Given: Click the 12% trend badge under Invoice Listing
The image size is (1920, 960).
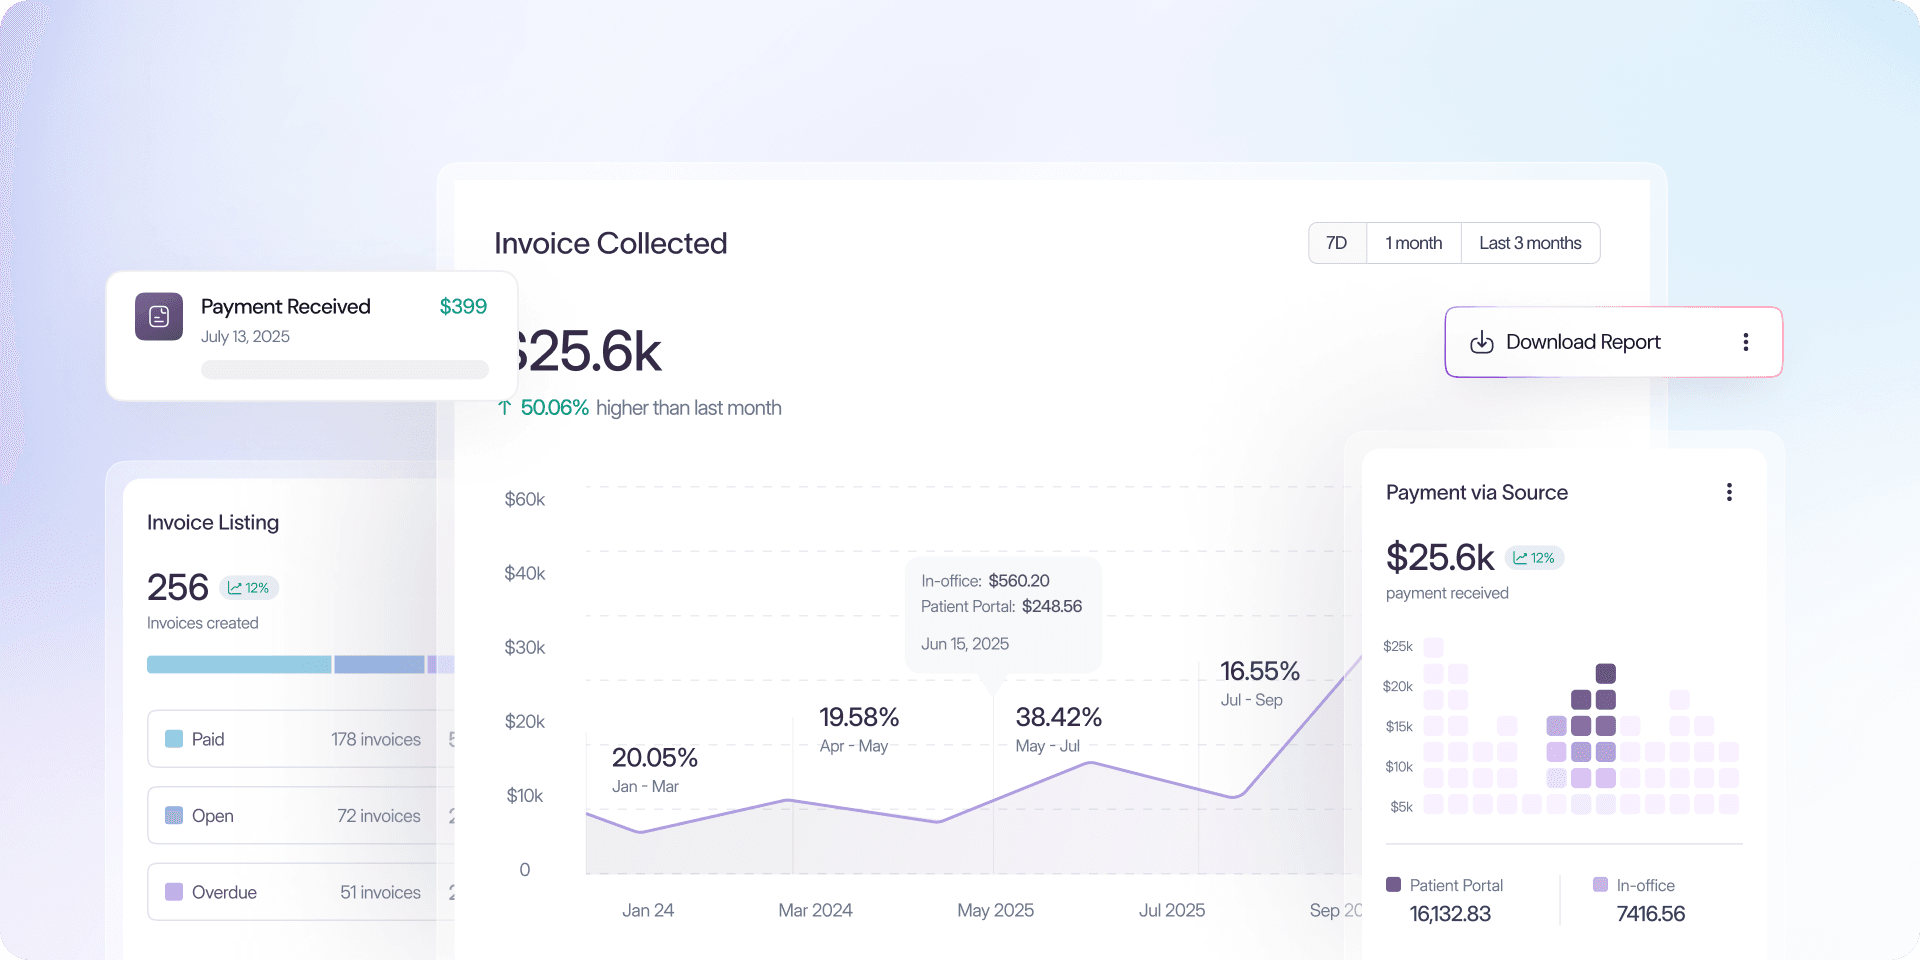Looking at the screenshot, I should coord(248,588).
